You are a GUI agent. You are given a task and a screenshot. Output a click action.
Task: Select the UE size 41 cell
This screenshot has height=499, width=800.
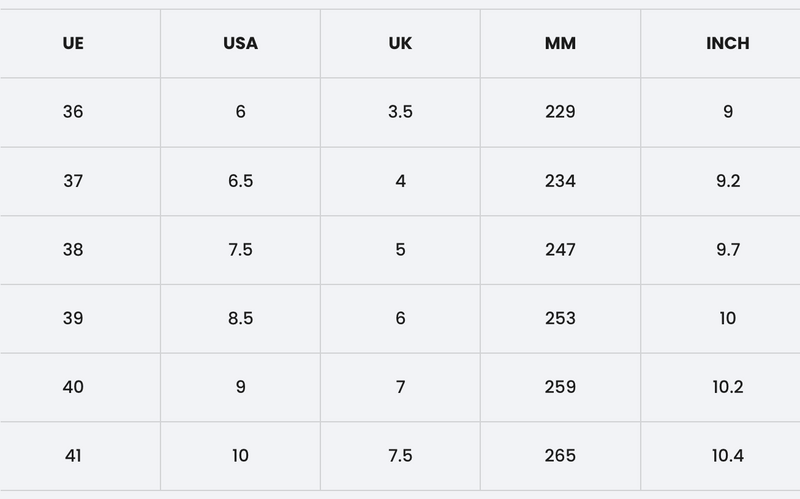point(73,456)
